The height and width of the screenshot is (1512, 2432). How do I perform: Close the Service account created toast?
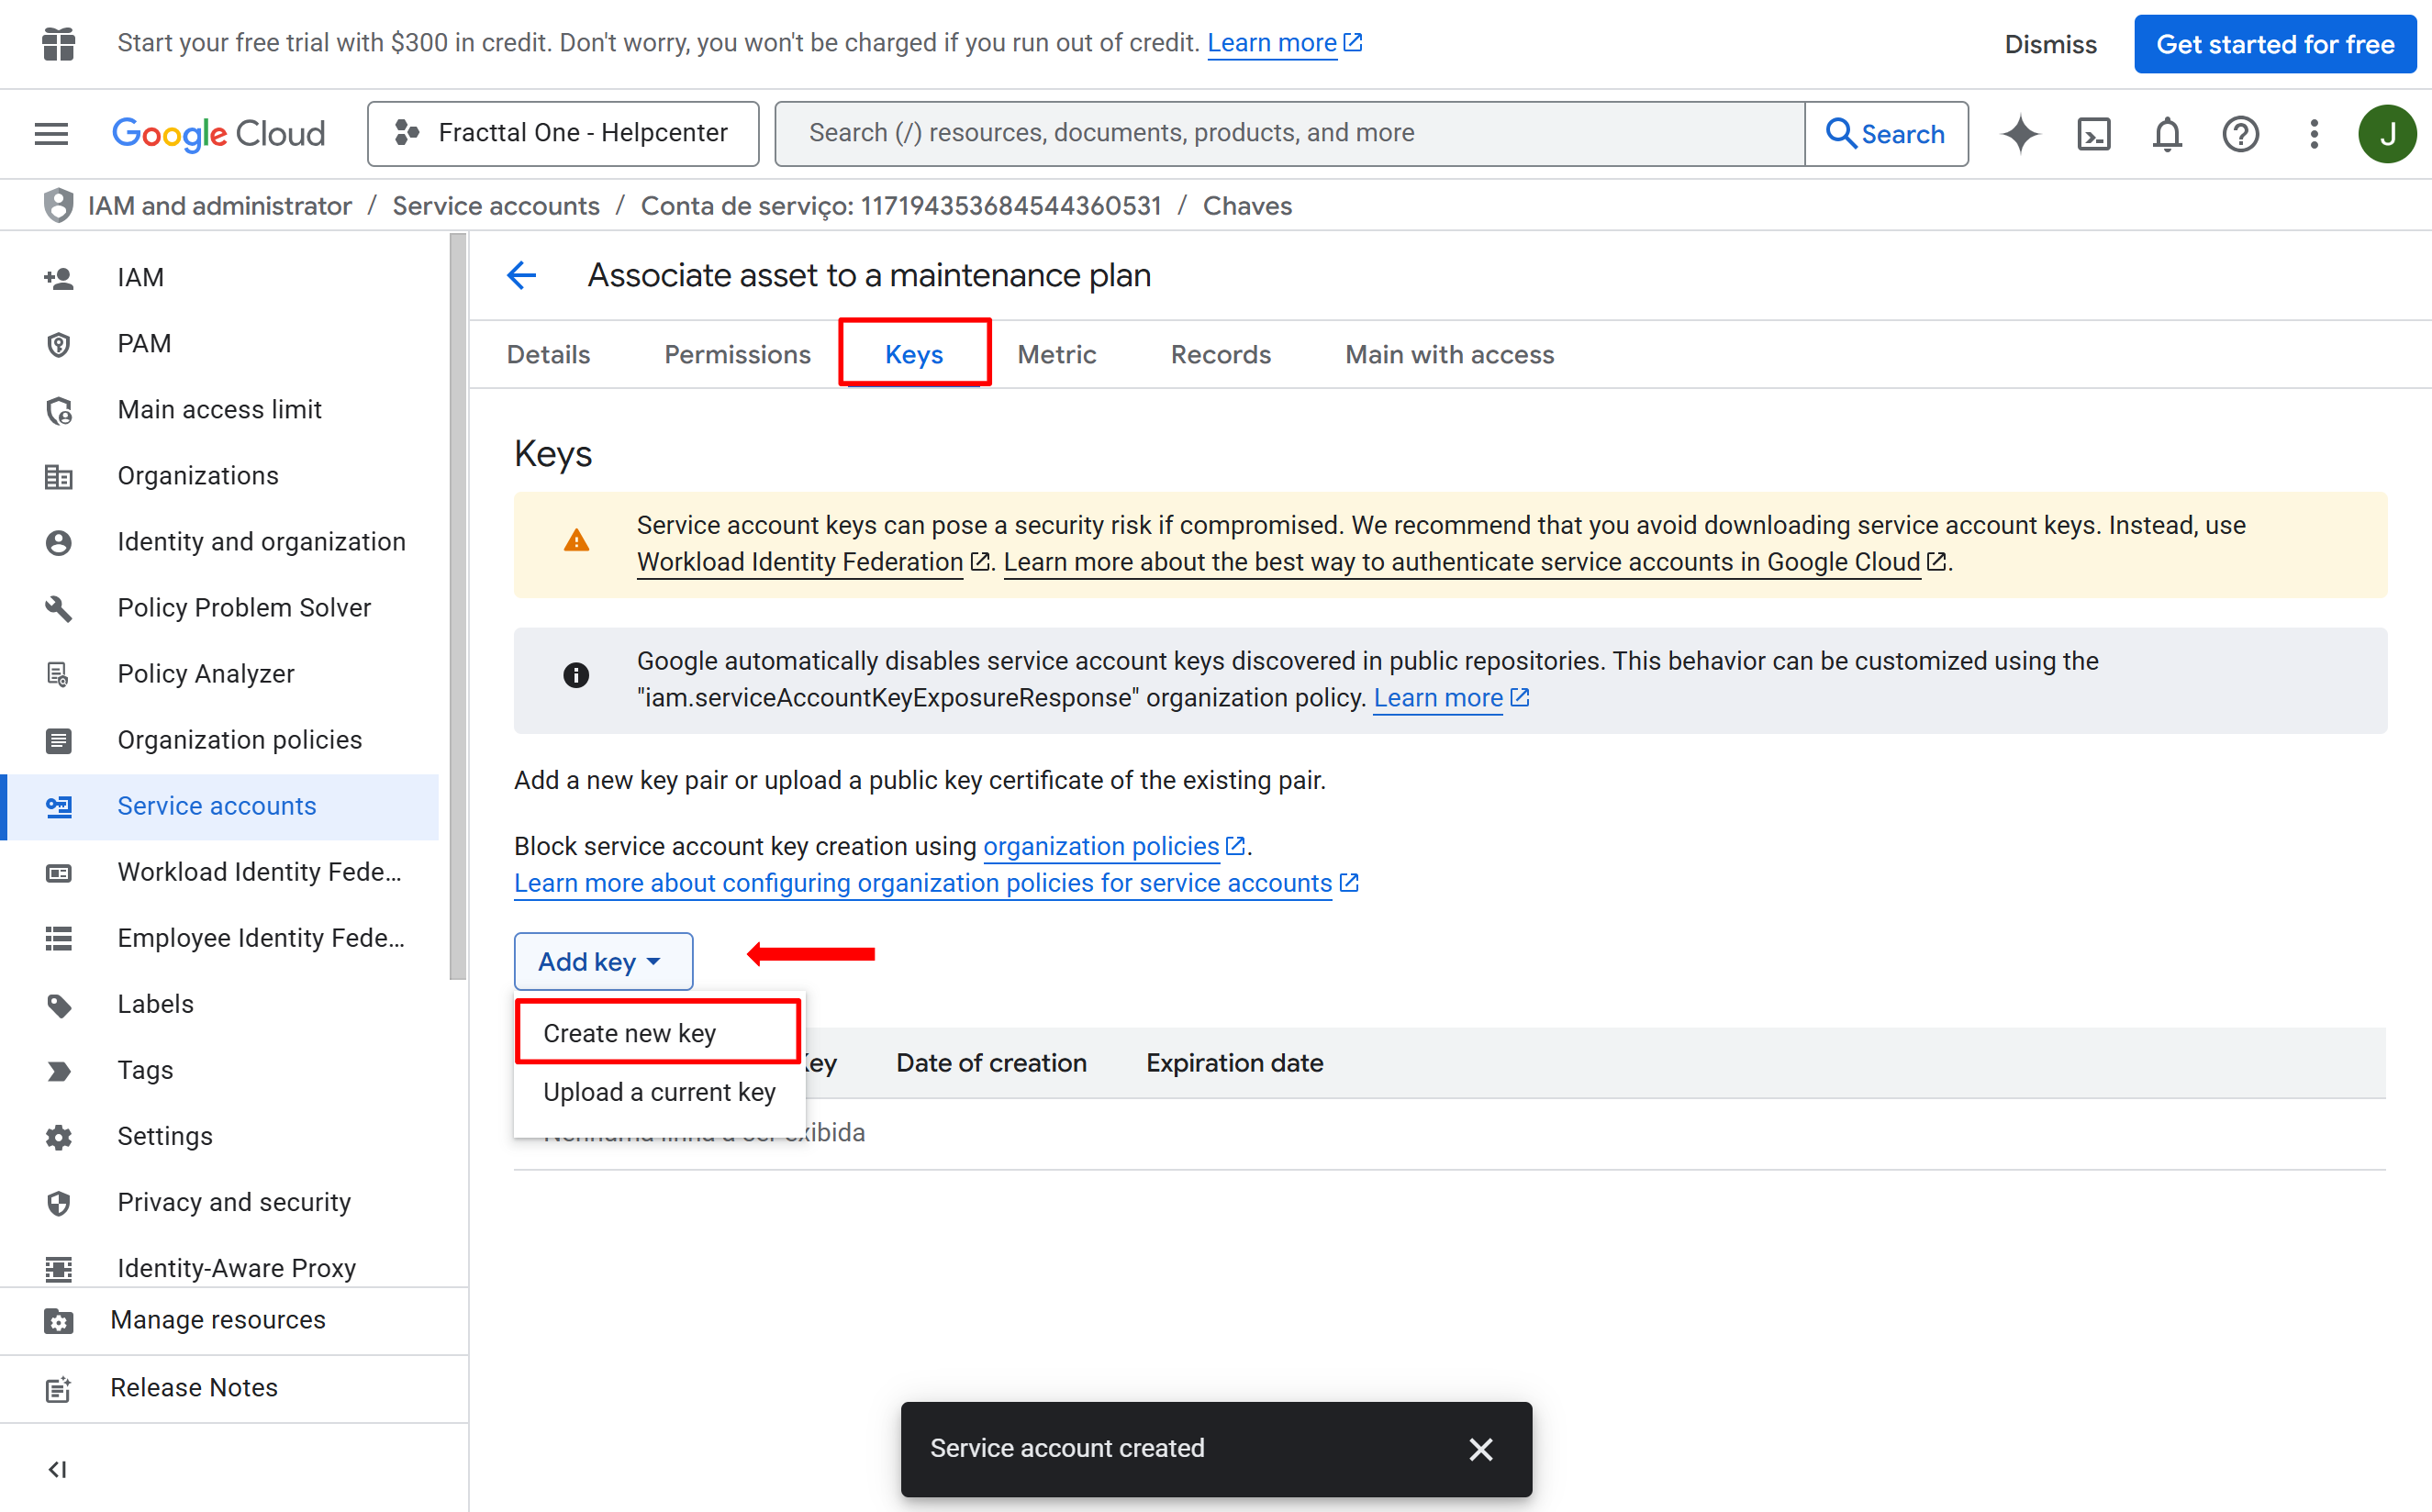click(x=1480, y=1448)
